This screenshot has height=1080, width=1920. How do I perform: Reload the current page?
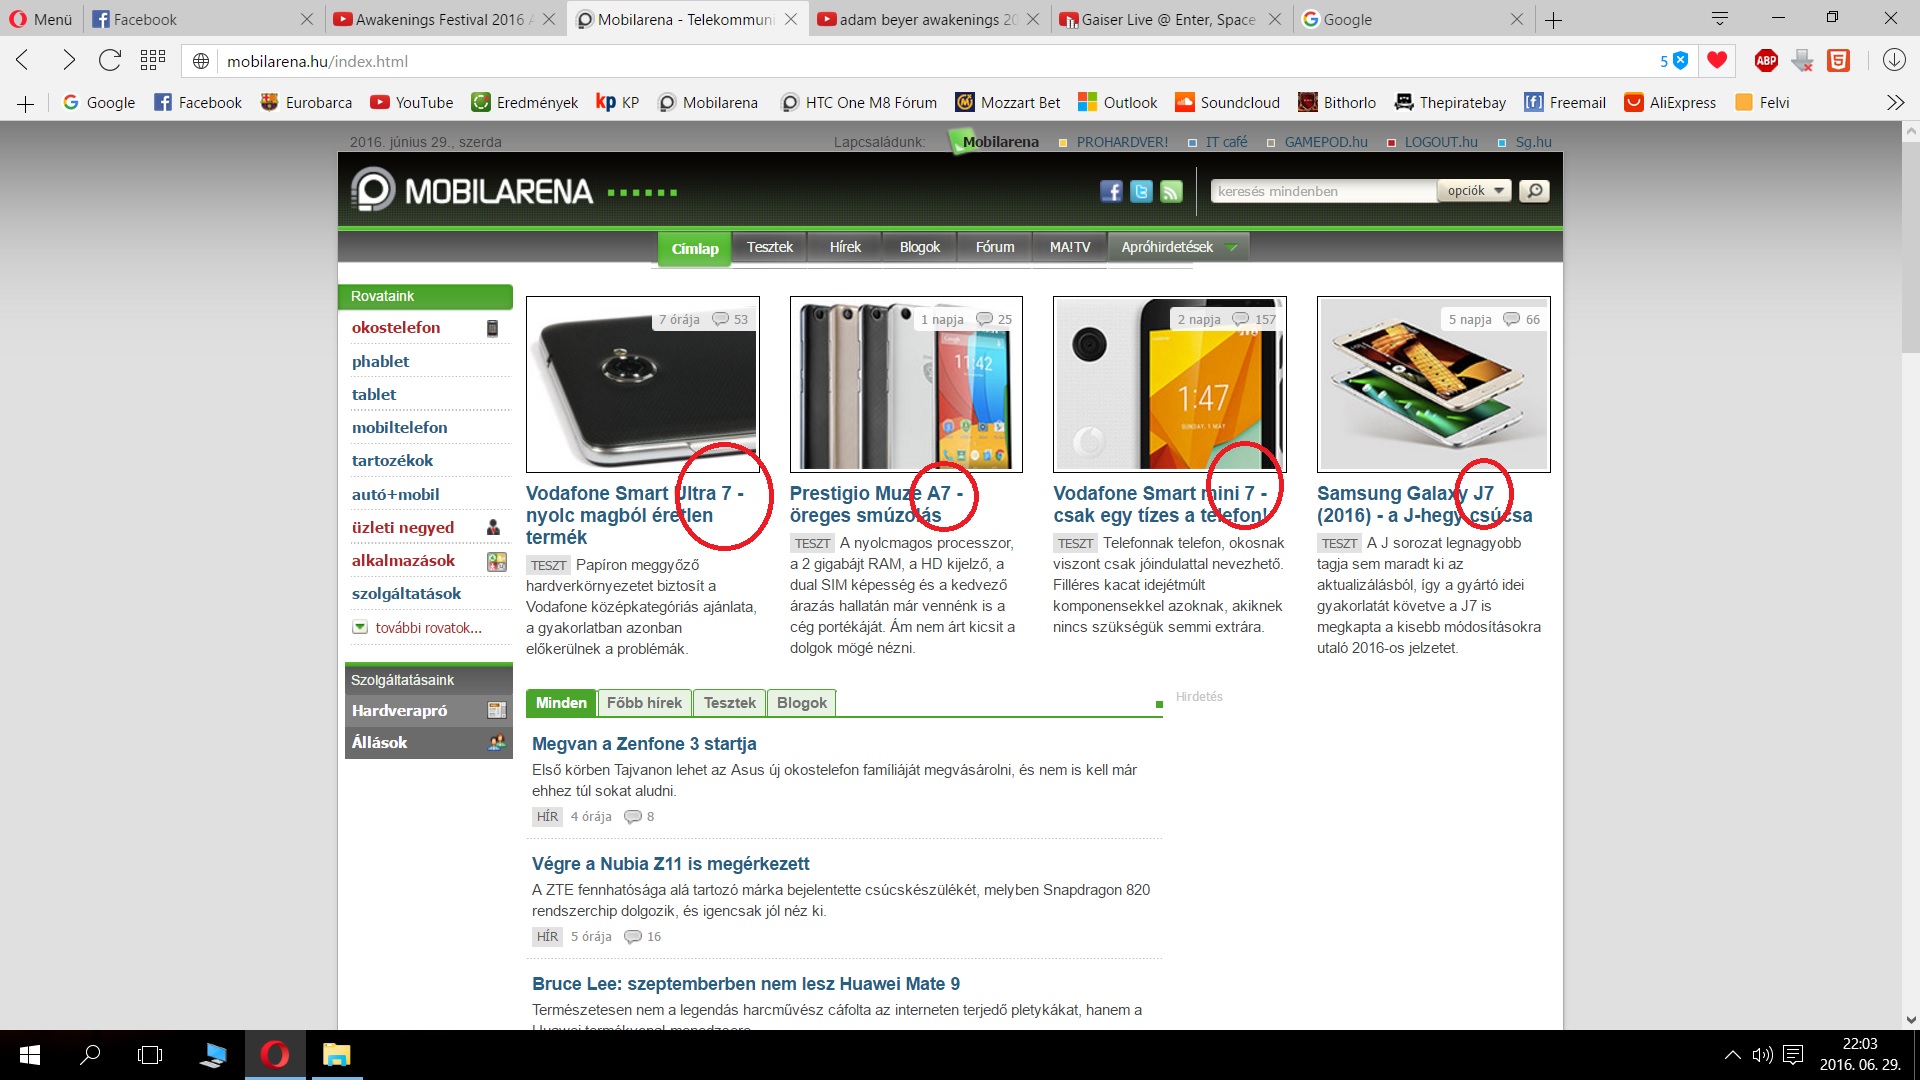[110, 61]
